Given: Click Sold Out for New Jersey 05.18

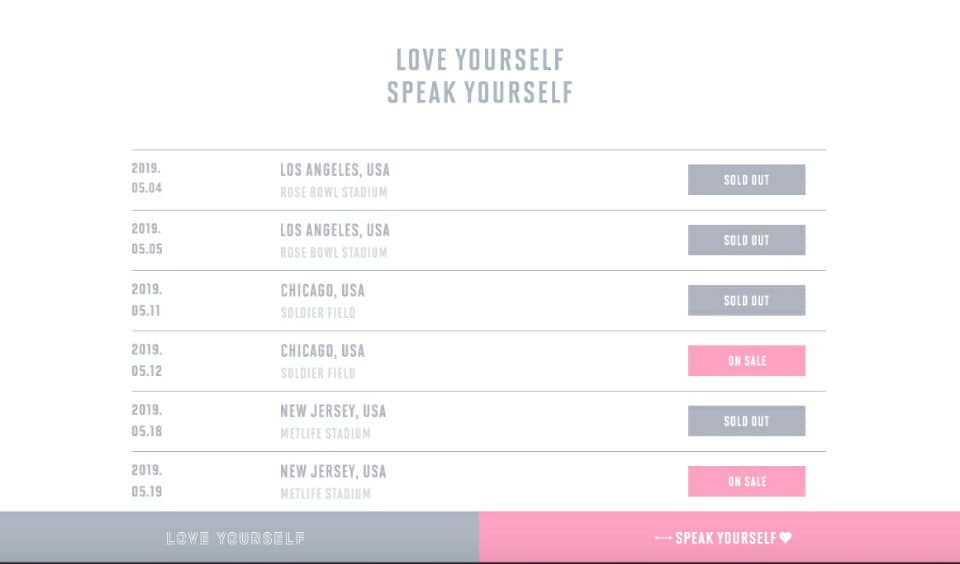Looking at the screenshot, I should [x=746, y=421].
